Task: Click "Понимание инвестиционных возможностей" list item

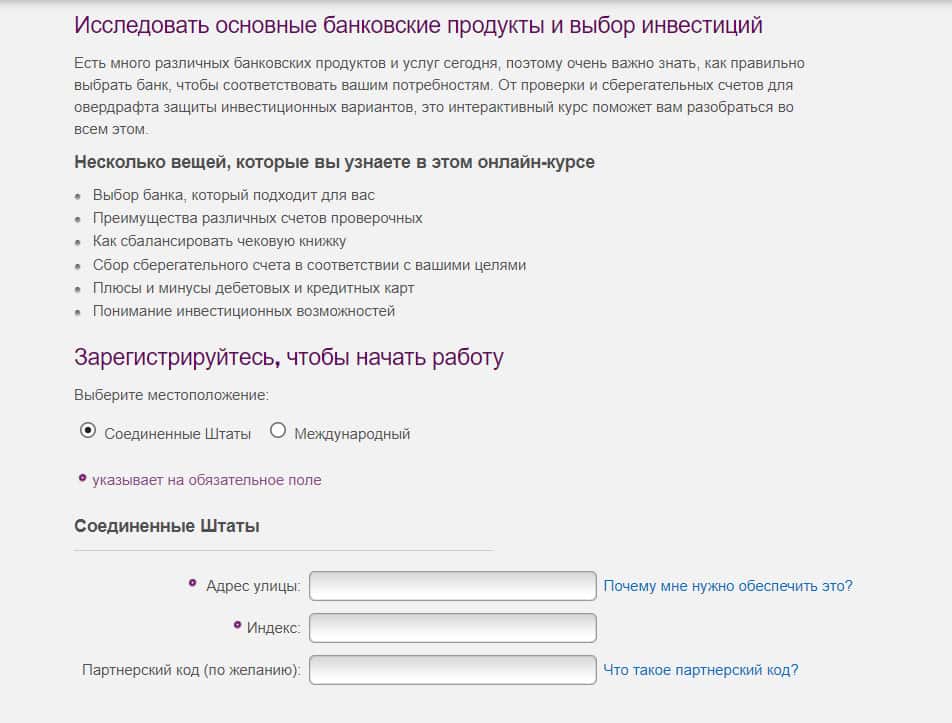Action: [x=243, y=311]
